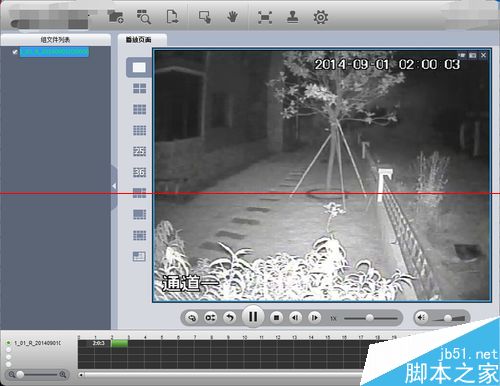
Task: Select the 36-window layout
Action: tap(139, 172)
